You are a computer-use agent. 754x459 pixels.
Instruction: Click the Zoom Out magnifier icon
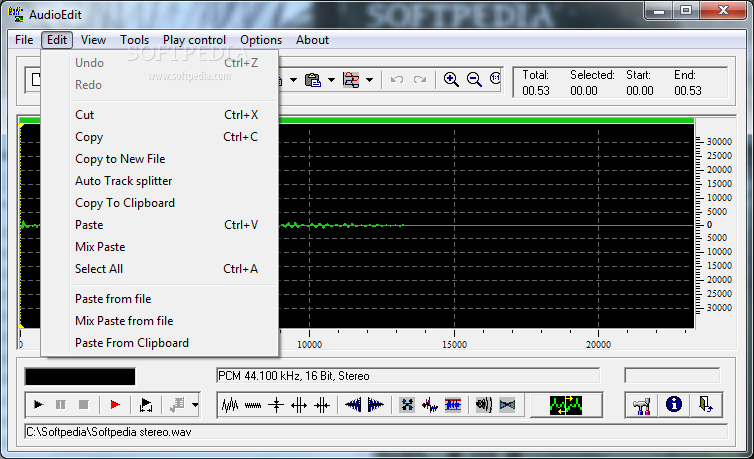click(474, 79)
